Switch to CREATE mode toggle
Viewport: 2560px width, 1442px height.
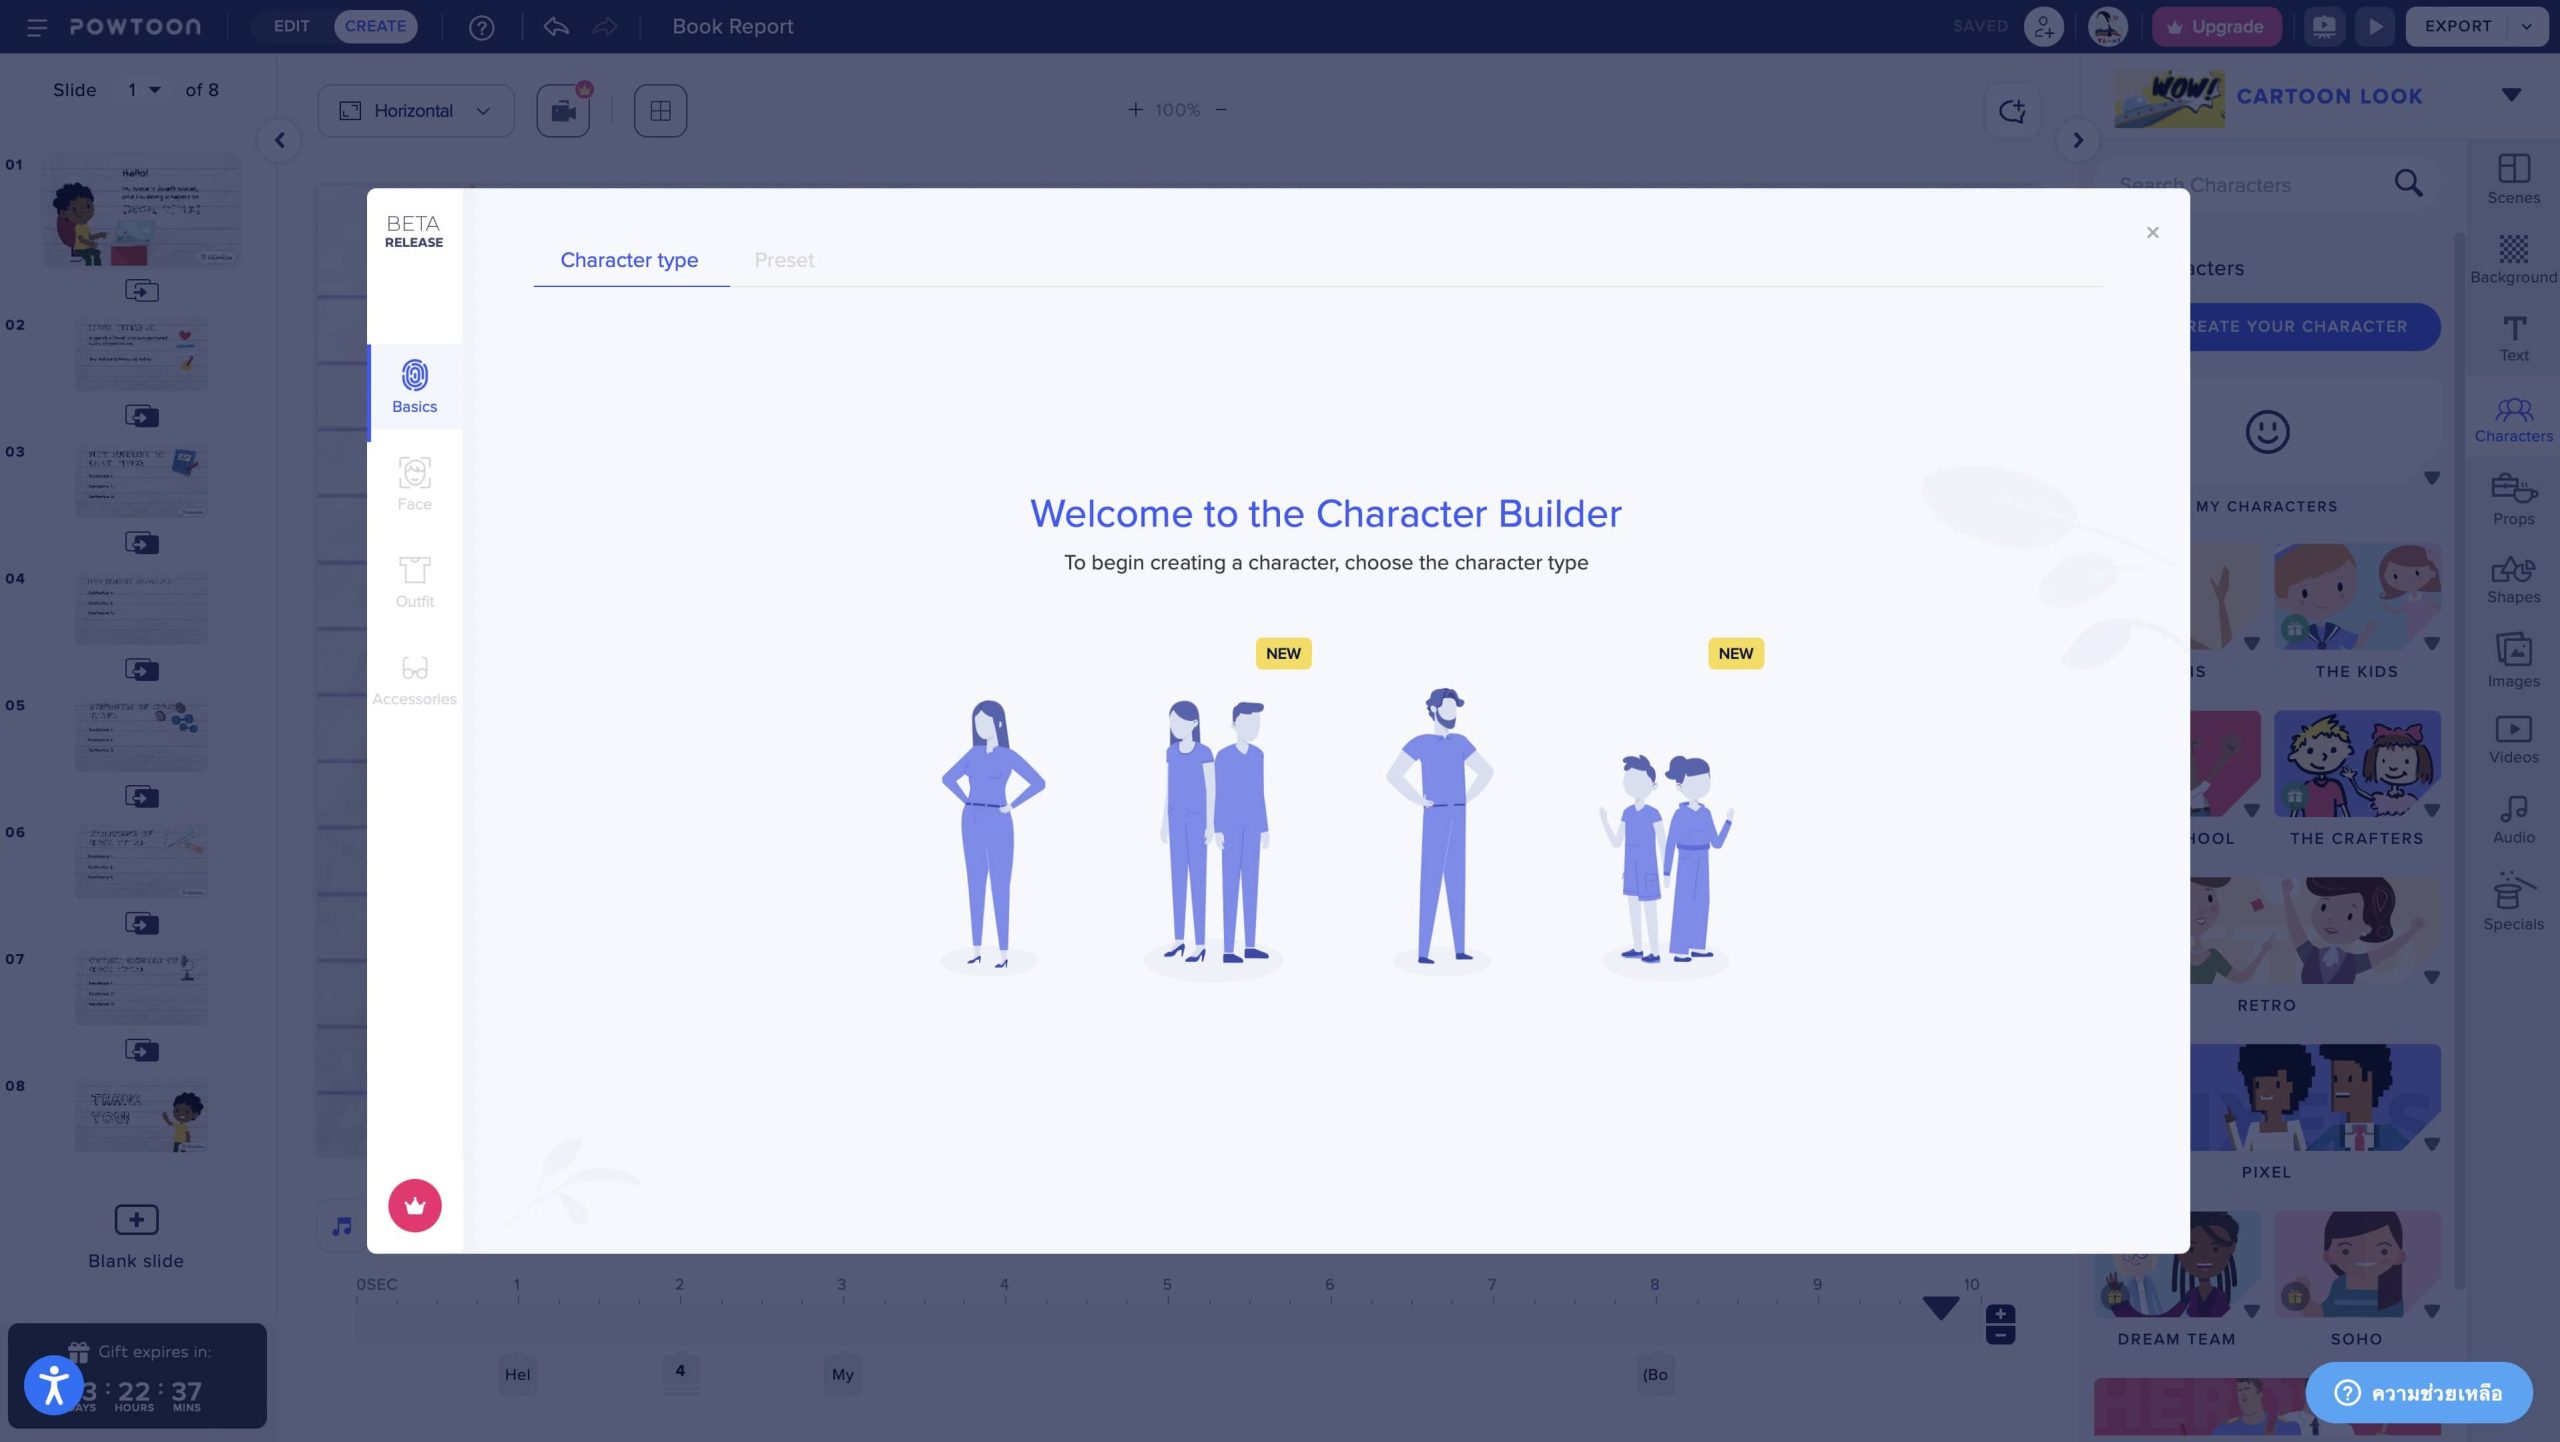[375, 26]
